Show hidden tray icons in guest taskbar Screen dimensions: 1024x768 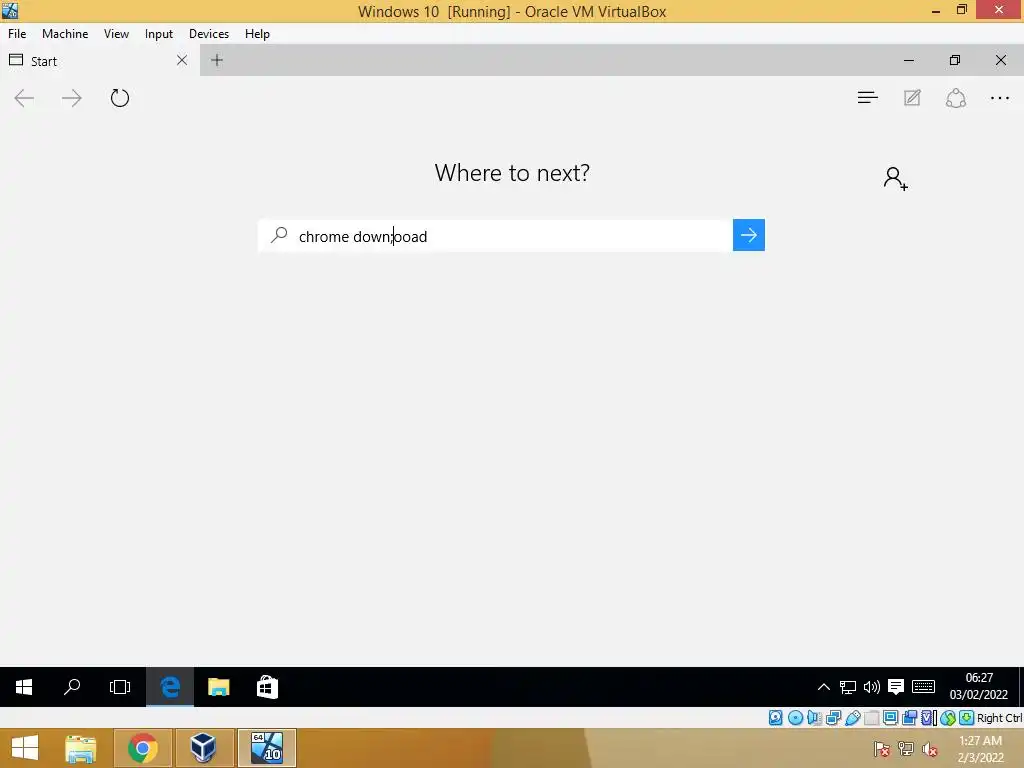(x=824, y=687)
